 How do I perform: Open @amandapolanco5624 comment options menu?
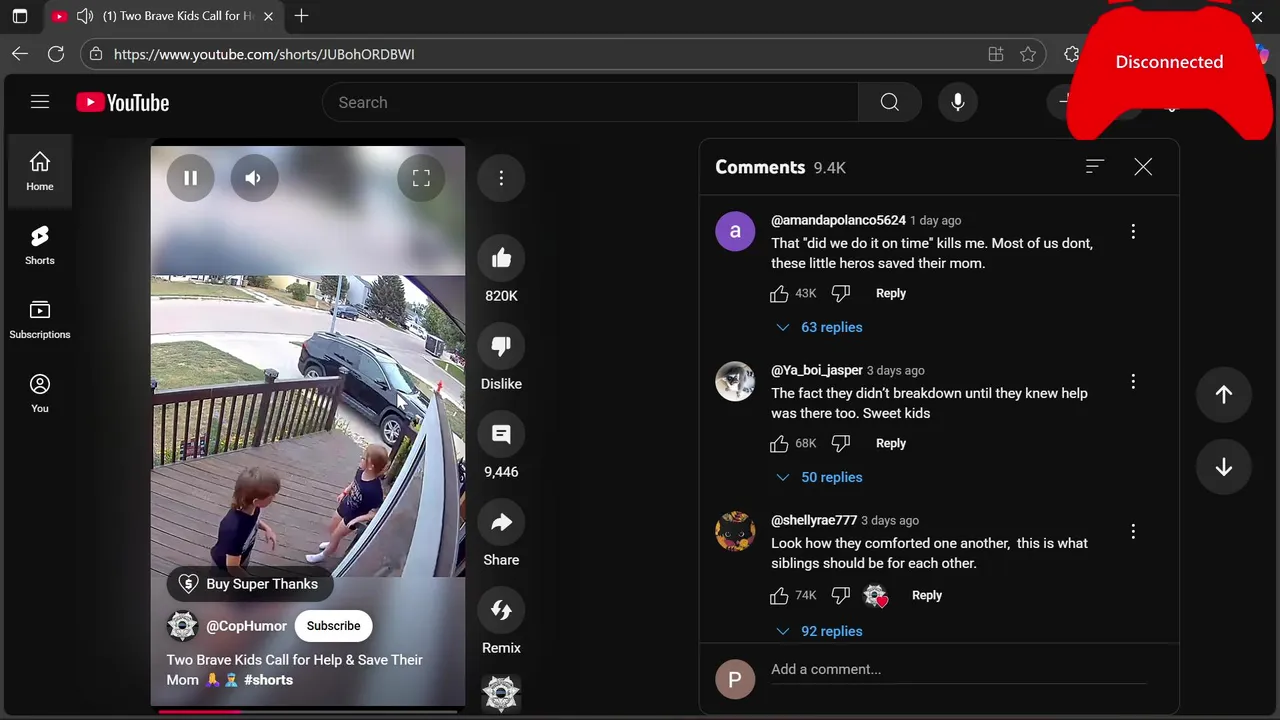[1133, 231]
